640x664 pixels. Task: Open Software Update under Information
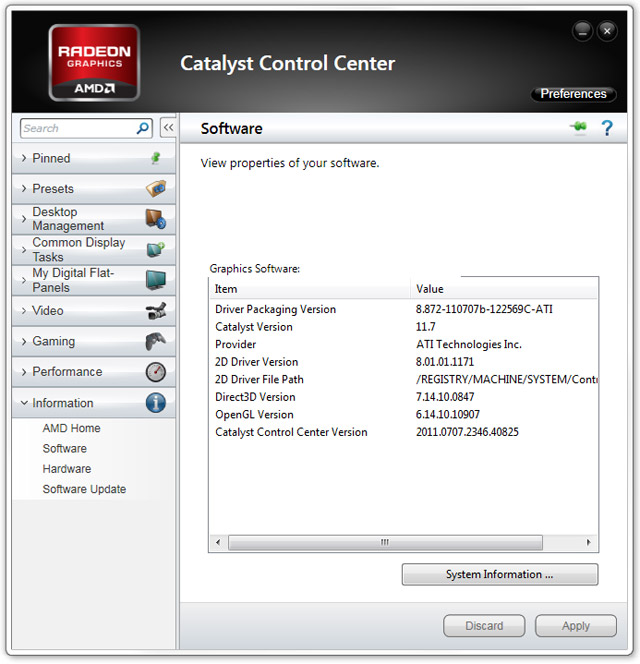(x=84, y=489)
